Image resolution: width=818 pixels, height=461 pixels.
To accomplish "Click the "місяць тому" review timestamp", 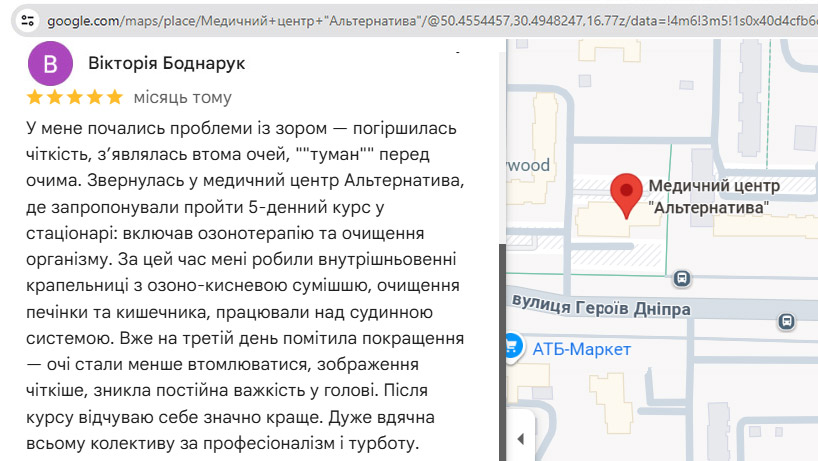I will tap(182, 97).
